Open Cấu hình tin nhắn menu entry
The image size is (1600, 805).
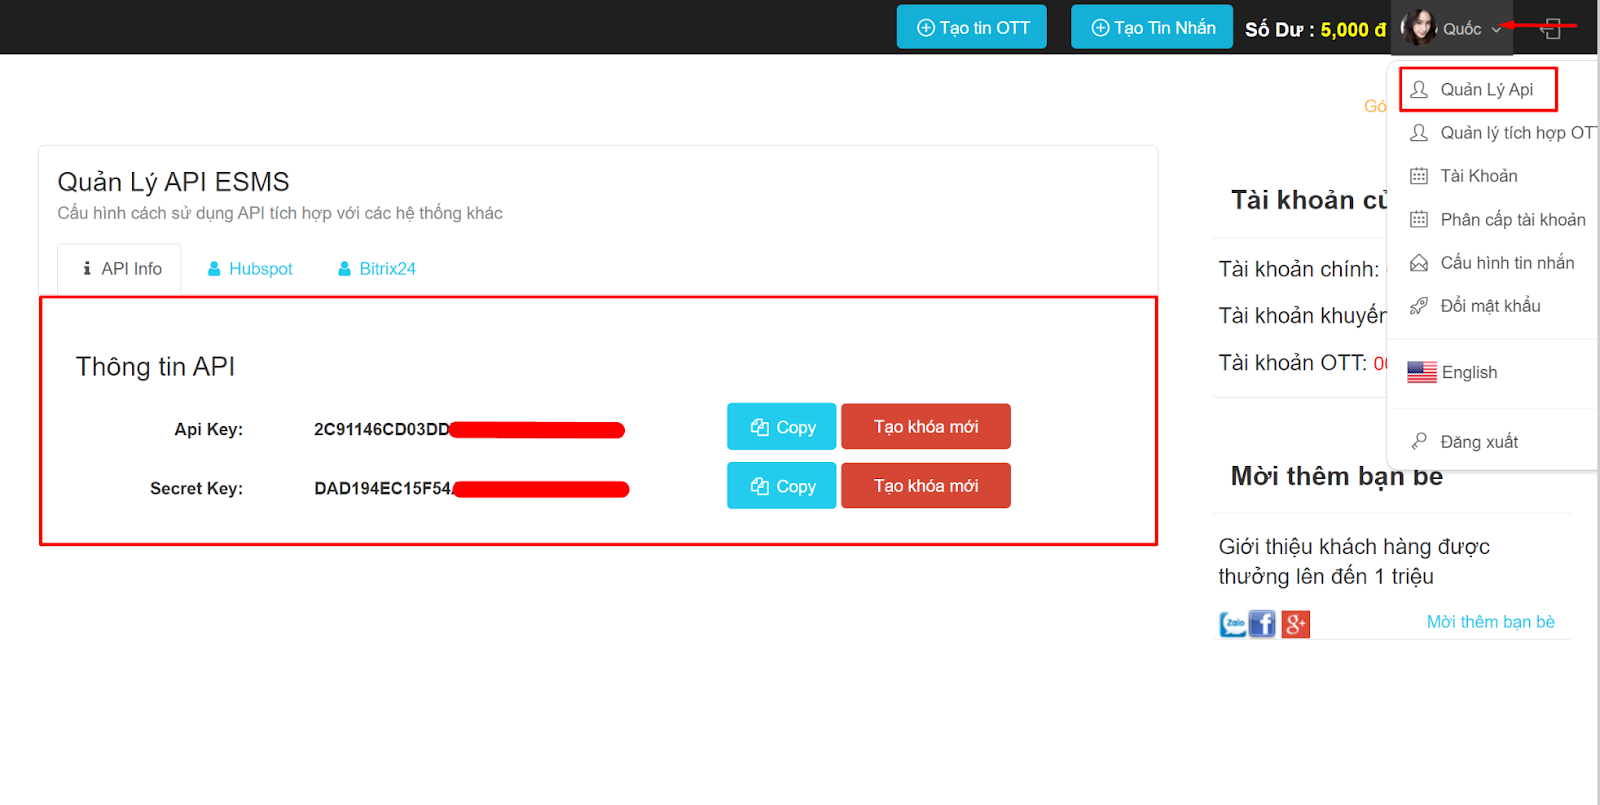[1506, 263]
